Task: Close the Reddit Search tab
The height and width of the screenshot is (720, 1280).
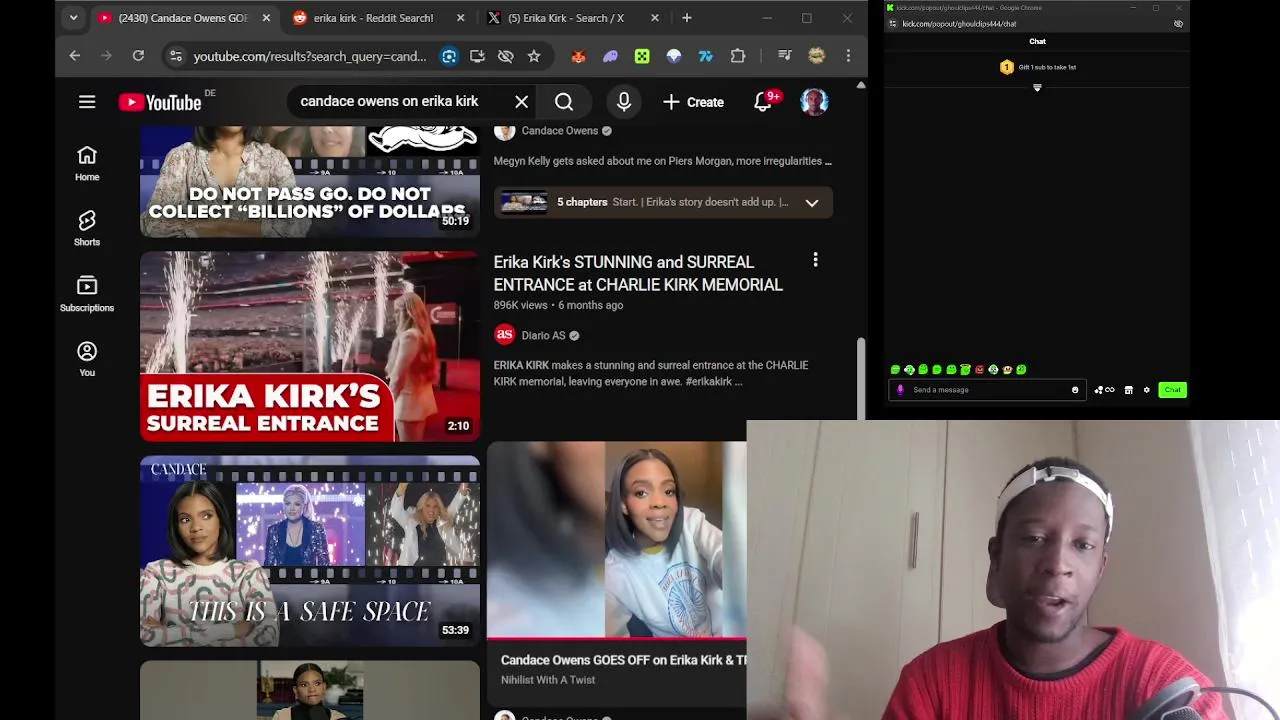Action: pos(460,18)
